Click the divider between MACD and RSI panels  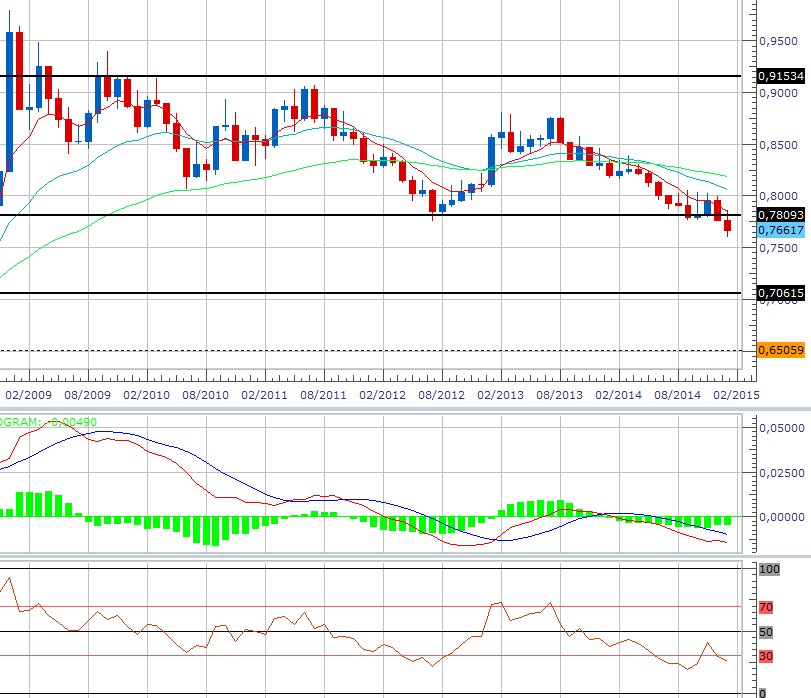pos(405,556)
